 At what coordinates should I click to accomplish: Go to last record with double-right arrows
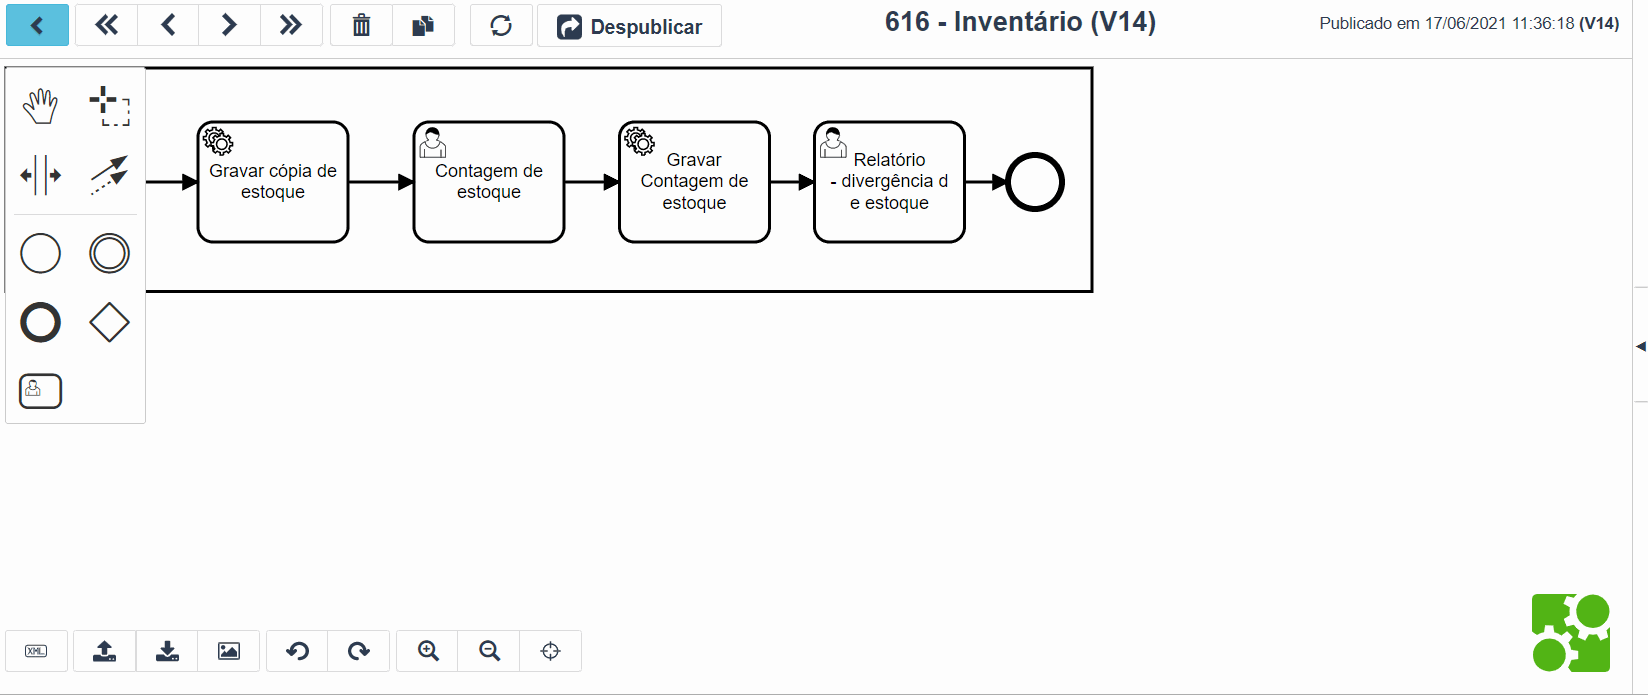291,25
